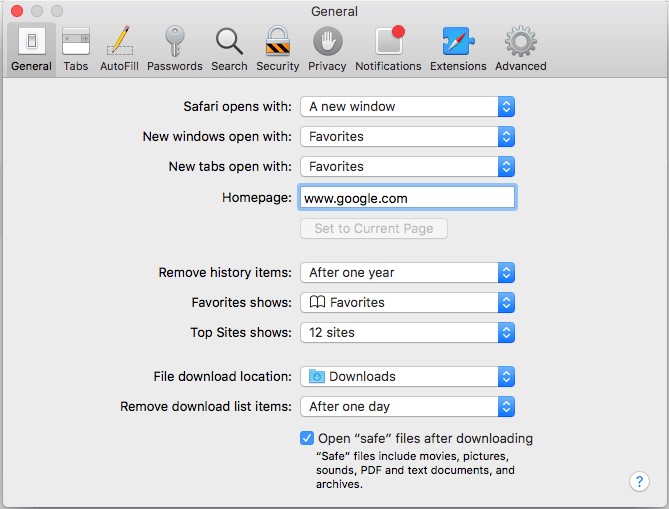Expand the New windows open with dropdown
This screenshot has width=669, height=509.
407,137
